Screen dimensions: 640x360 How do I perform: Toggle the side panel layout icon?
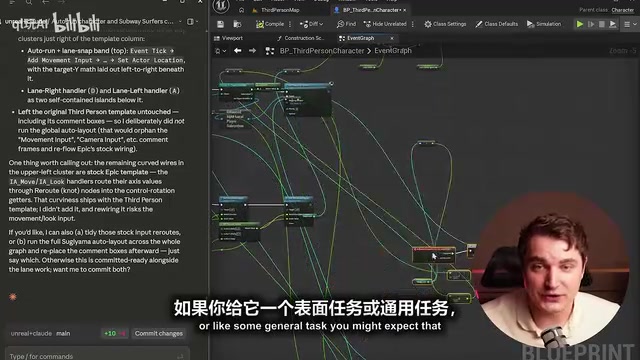(190, 22)
